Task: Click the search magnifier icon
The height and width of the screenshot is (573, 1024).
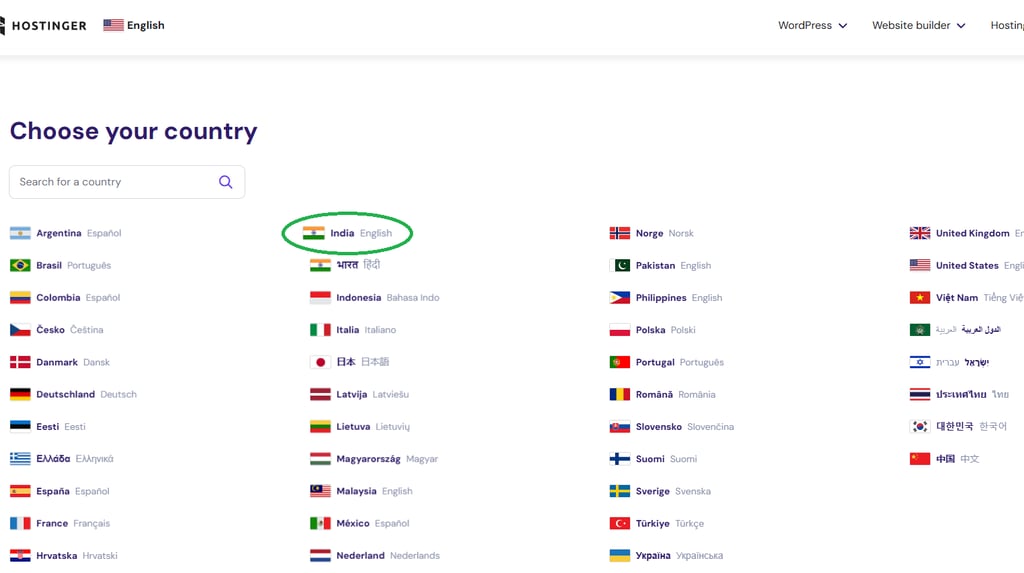Action: point(225,182)
